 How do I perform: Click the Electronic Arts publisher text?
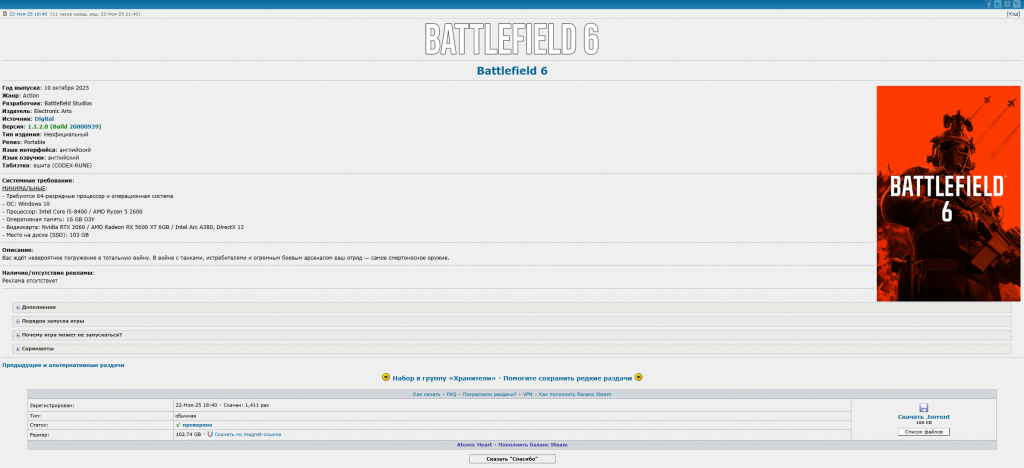54,111
